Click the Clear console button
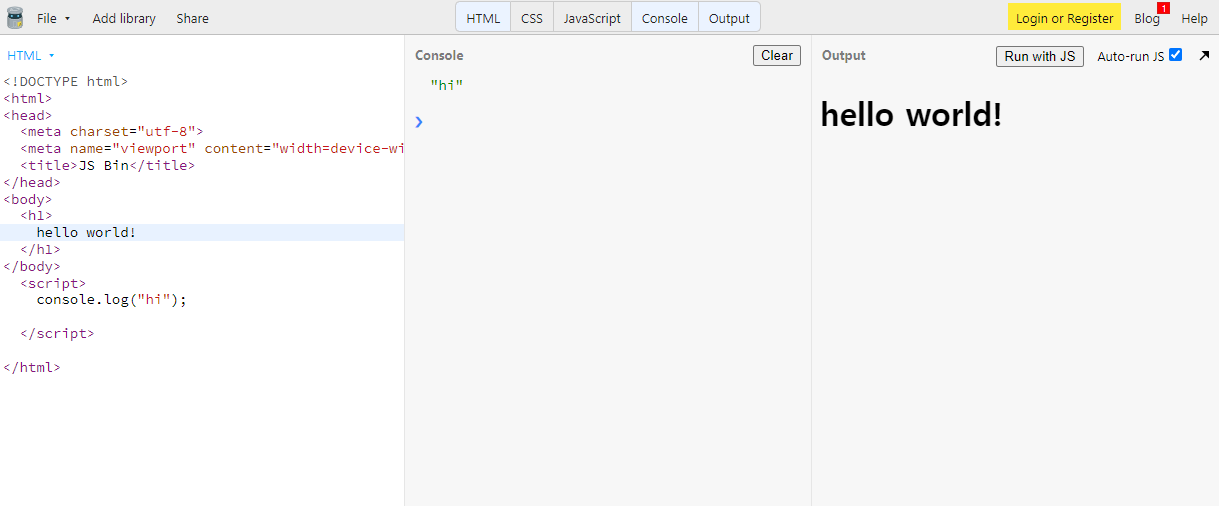This screenshot has width=1219, height=506. tap(777, 56)
